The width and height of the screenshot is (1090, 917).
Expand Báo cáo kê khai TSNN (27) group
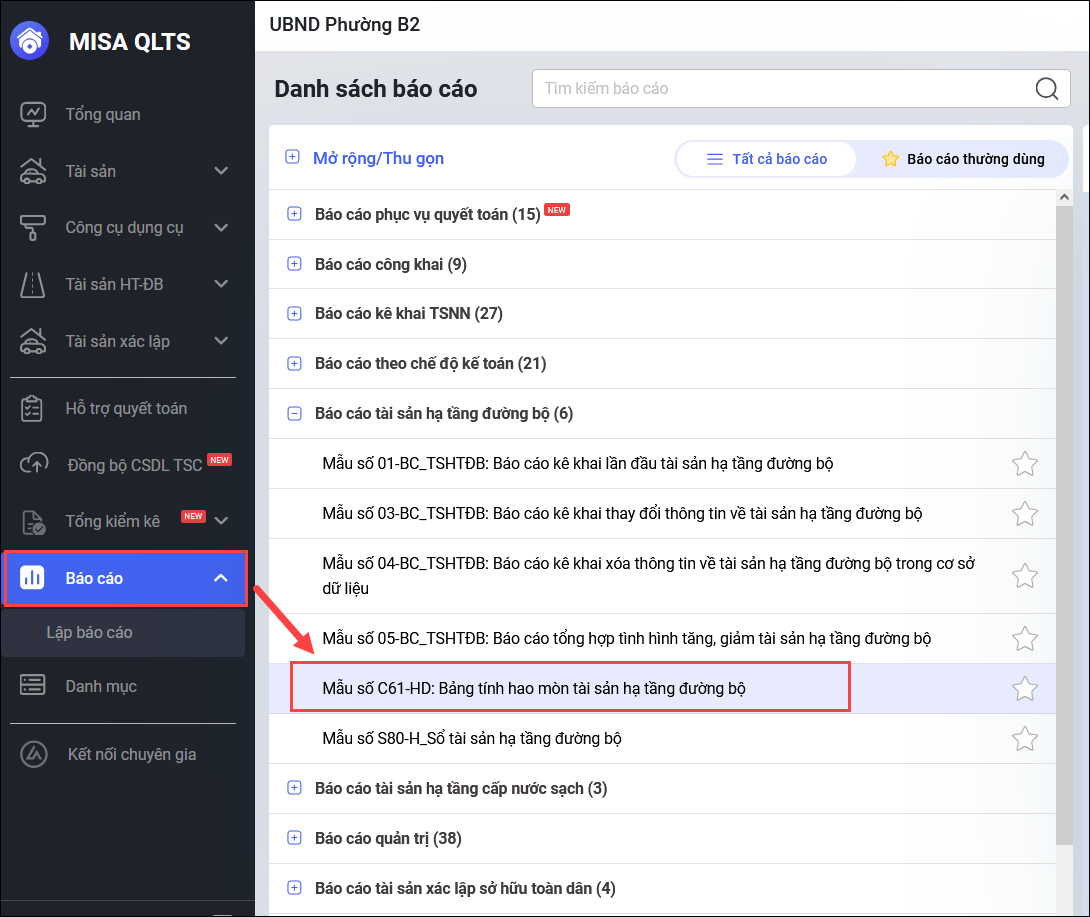coord(295,314)
